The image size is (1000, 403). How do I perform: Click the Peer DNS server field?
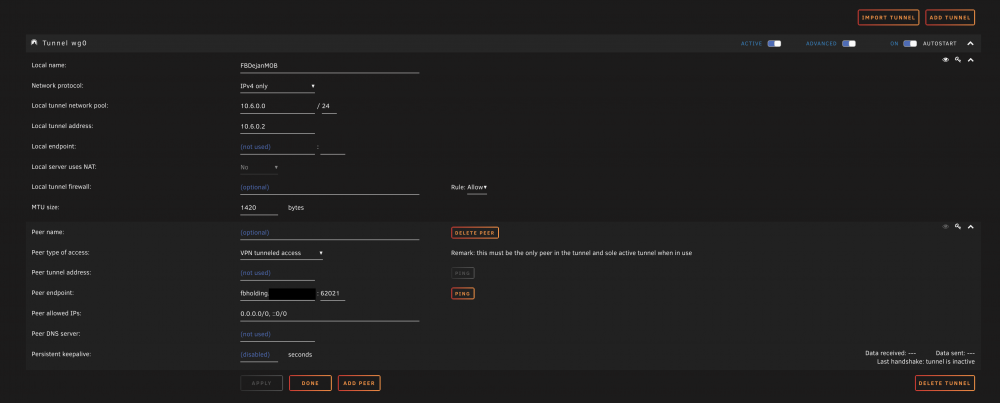click(277, 334)
